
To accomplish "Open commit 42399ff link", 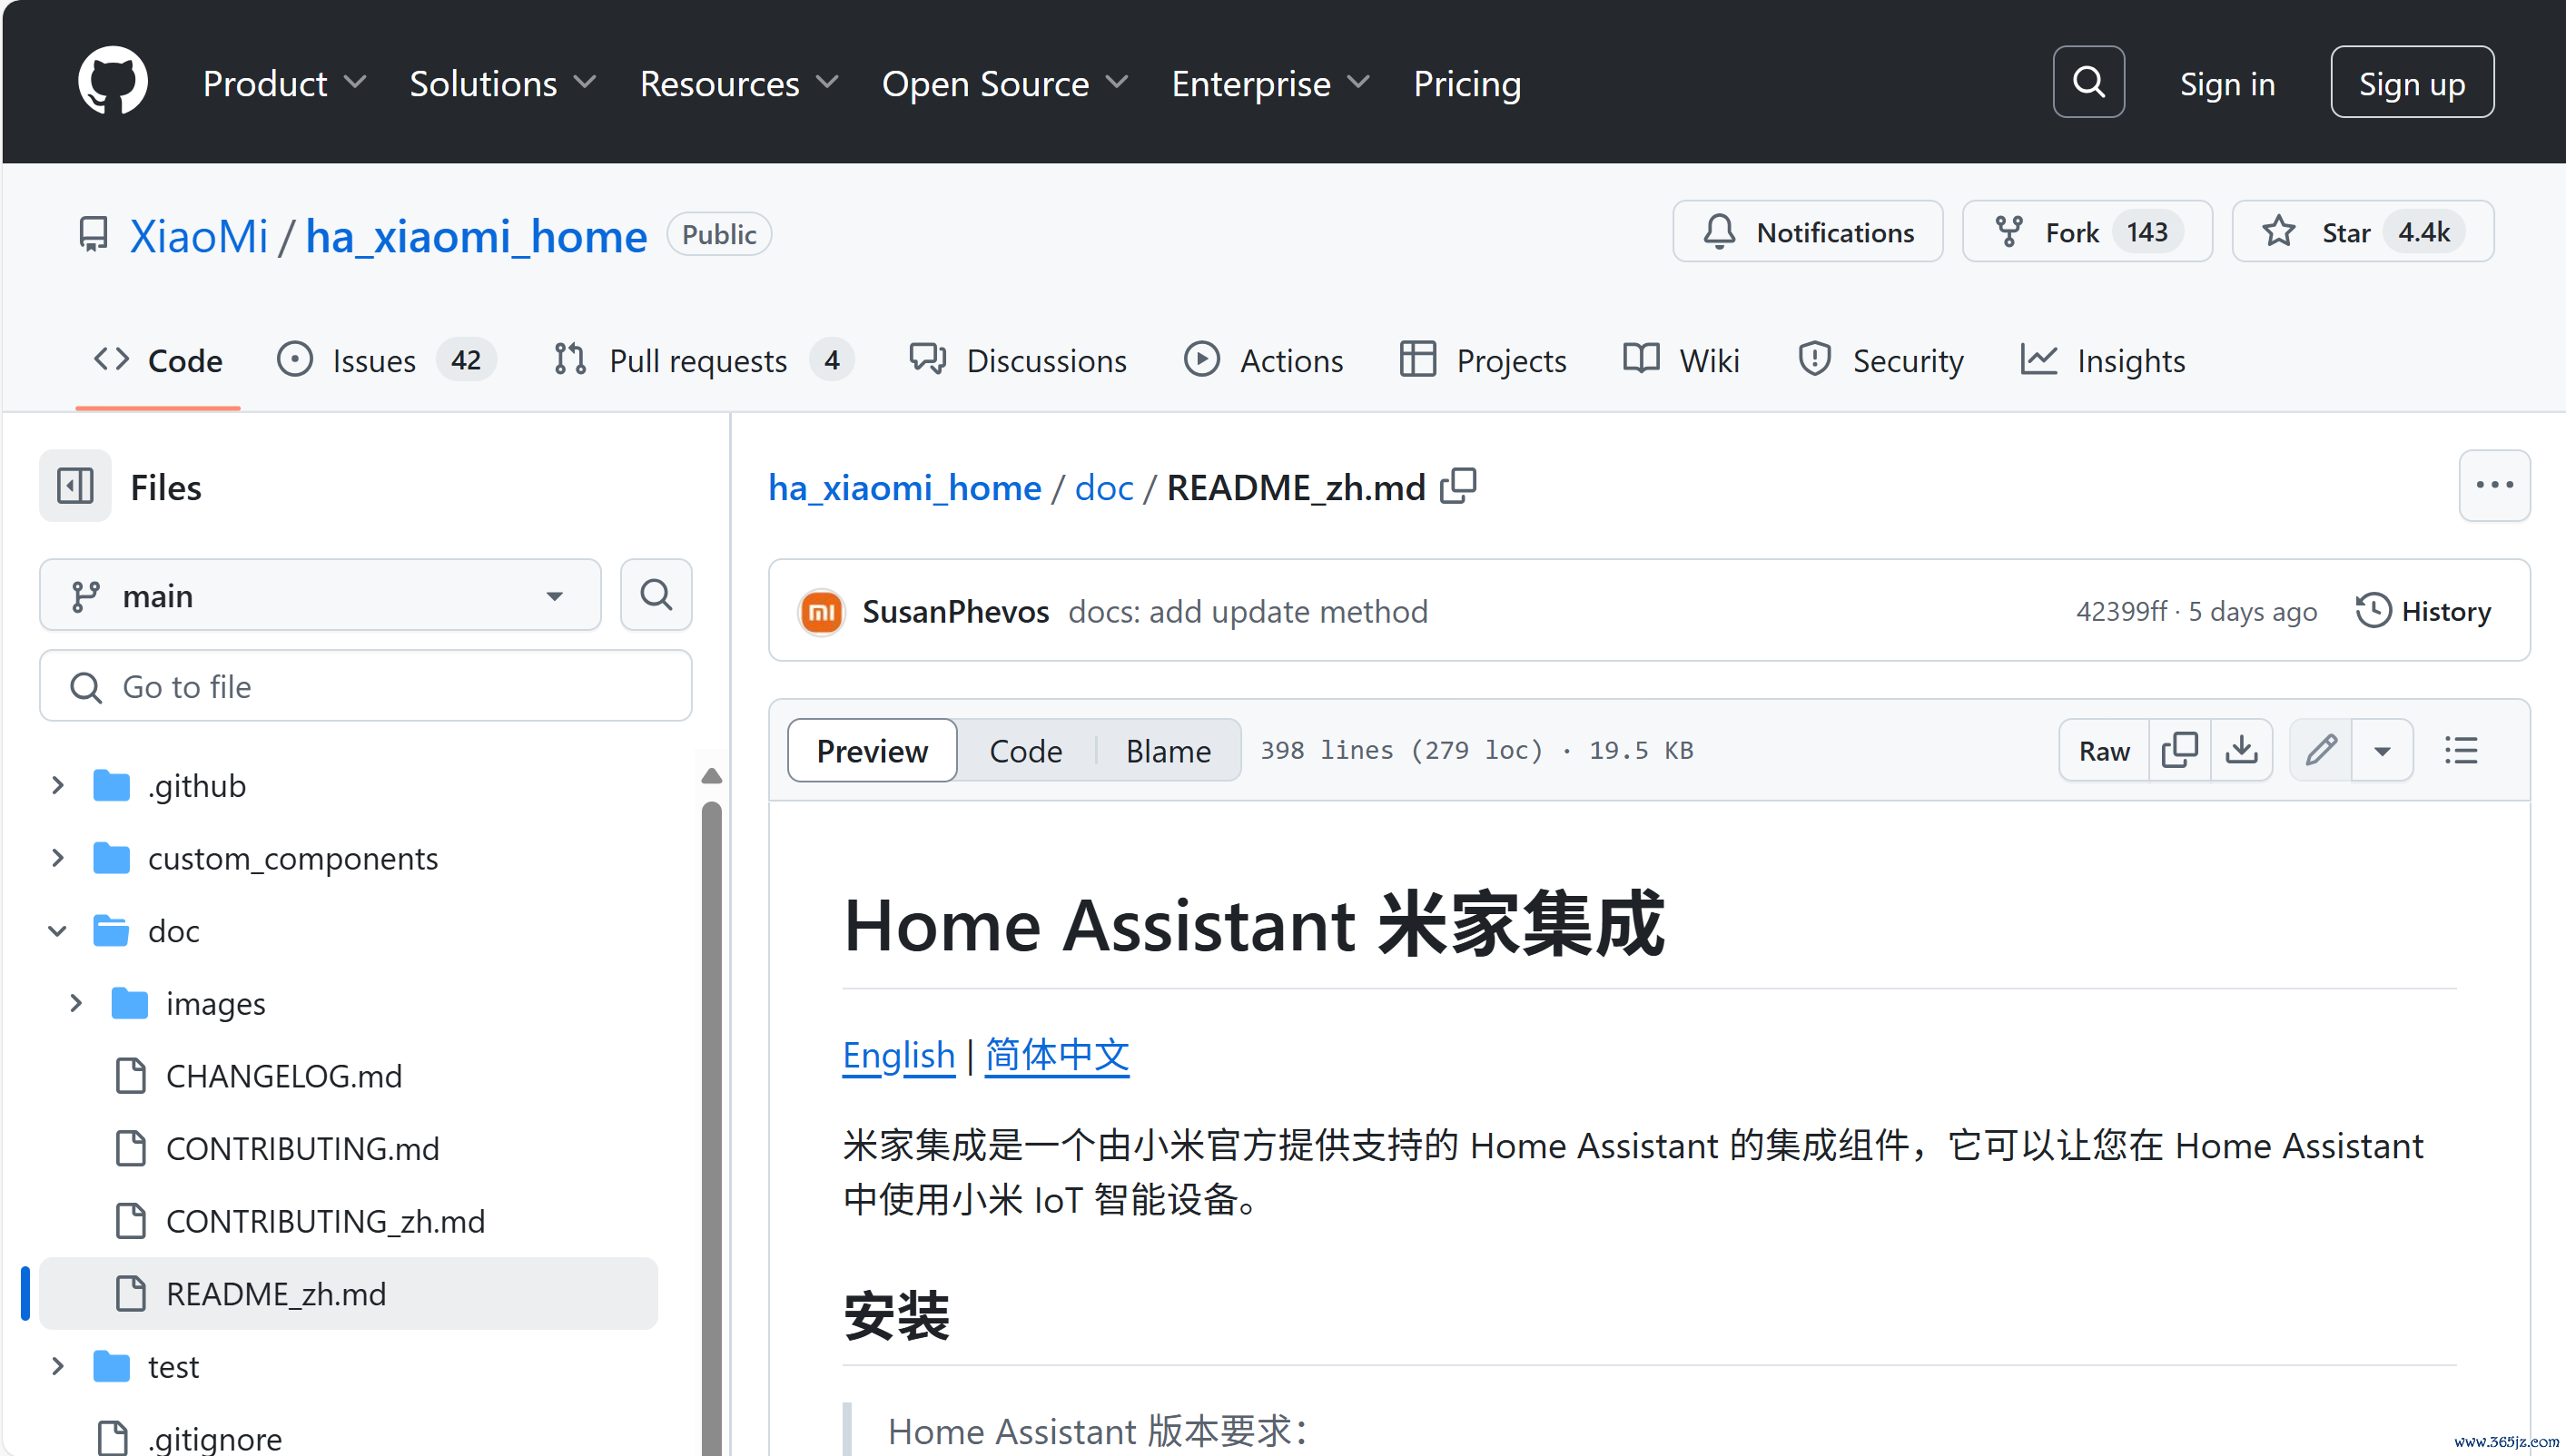I will tap(2120, 611).
